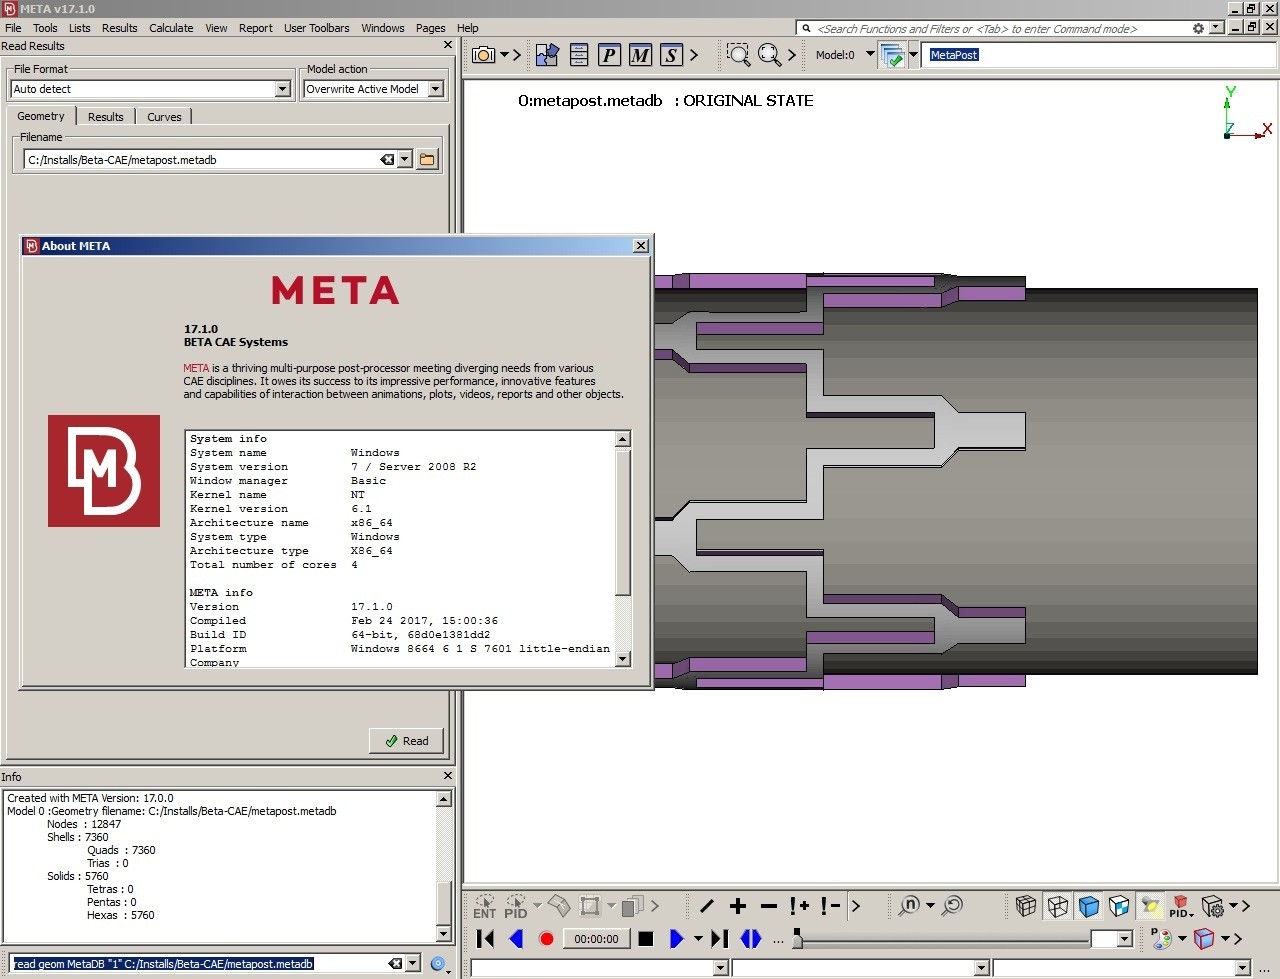Open dropdown beside animation slider

click(1124, 939)
